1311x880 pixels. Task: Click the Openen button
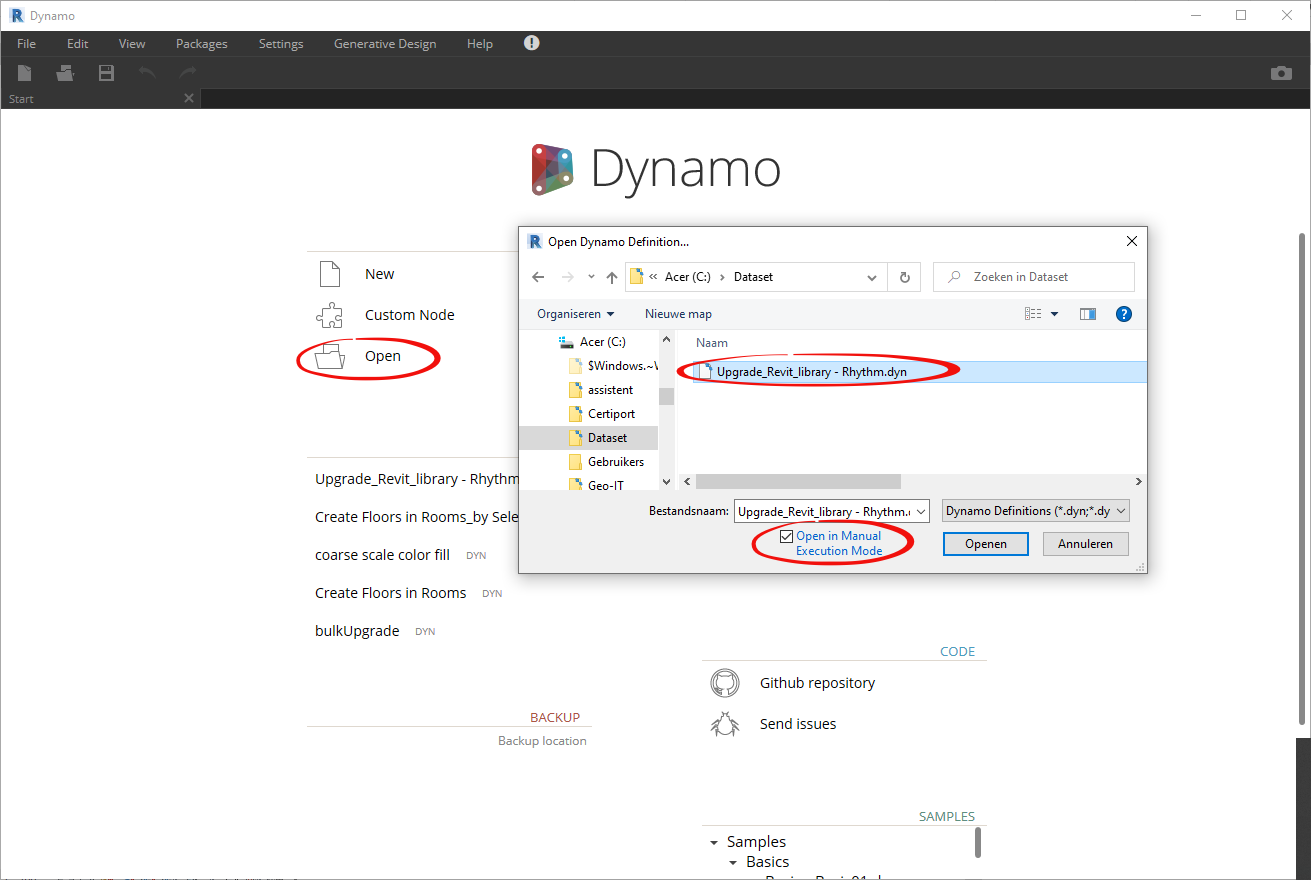[986, 544]
